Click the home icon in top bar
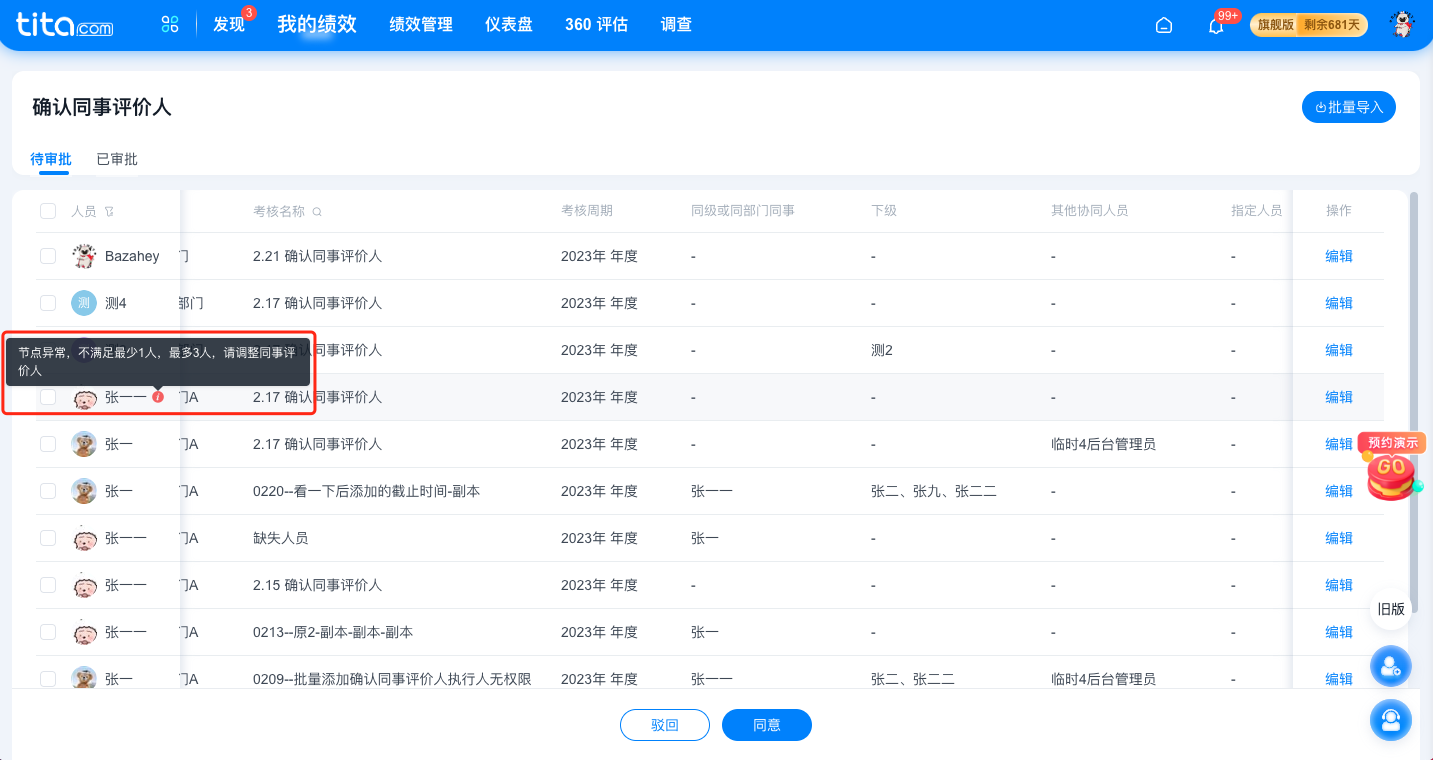 point(1164,25)
